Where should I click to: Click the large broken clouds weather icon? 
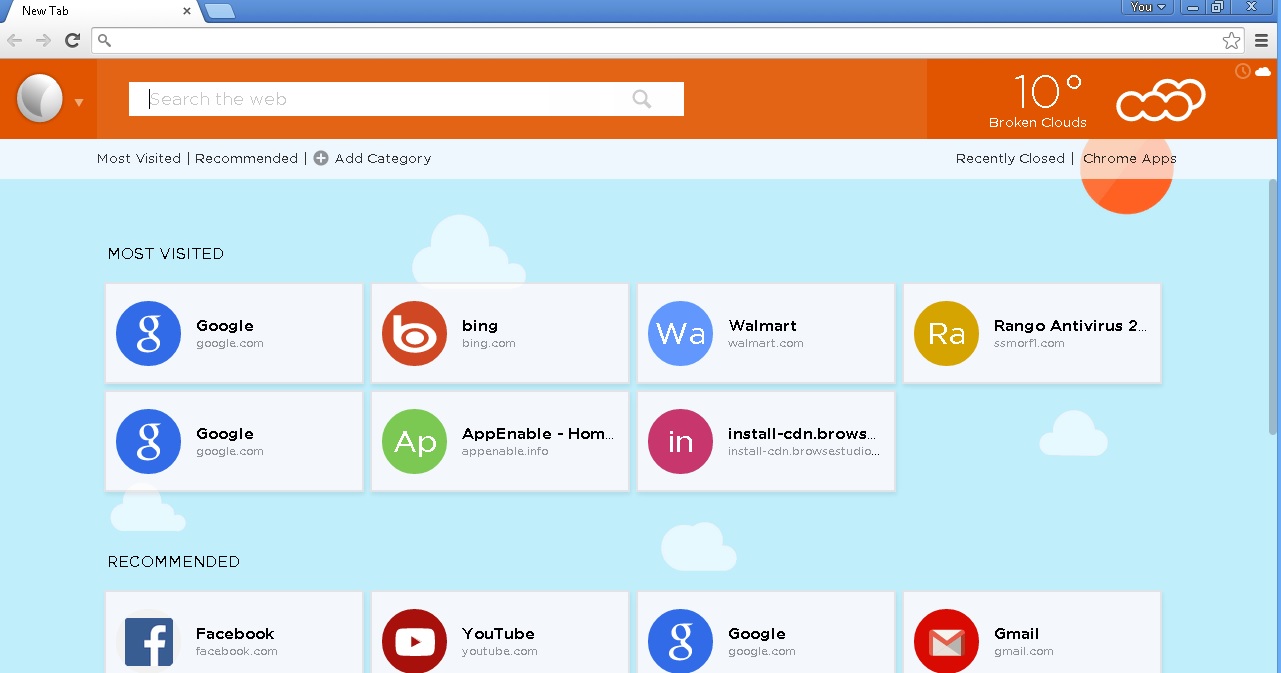tap(1161, 99)
